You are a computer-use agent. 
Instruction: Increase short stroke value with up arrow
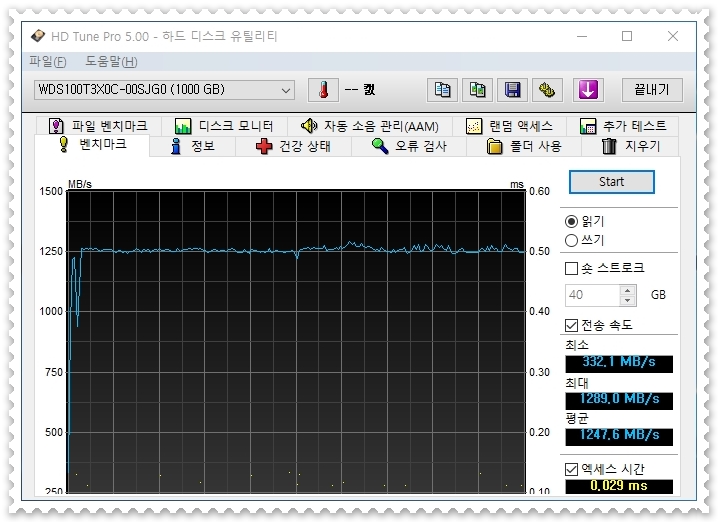click(x=628, y=290)
